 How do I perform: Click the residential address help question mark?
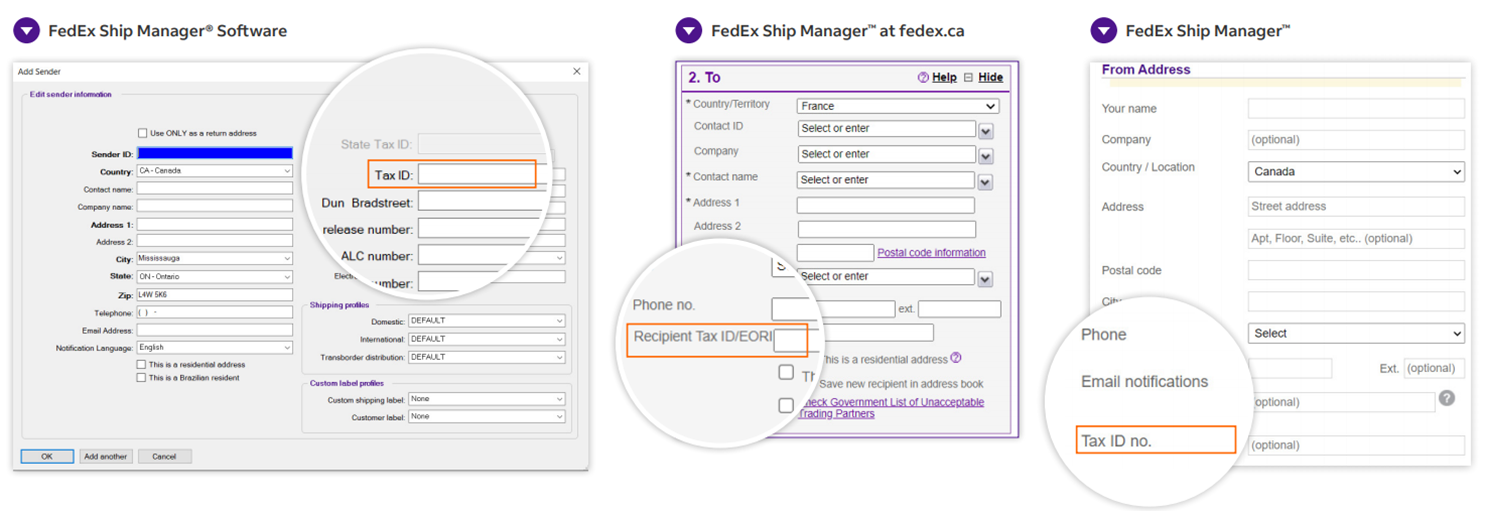click(956, 358)
